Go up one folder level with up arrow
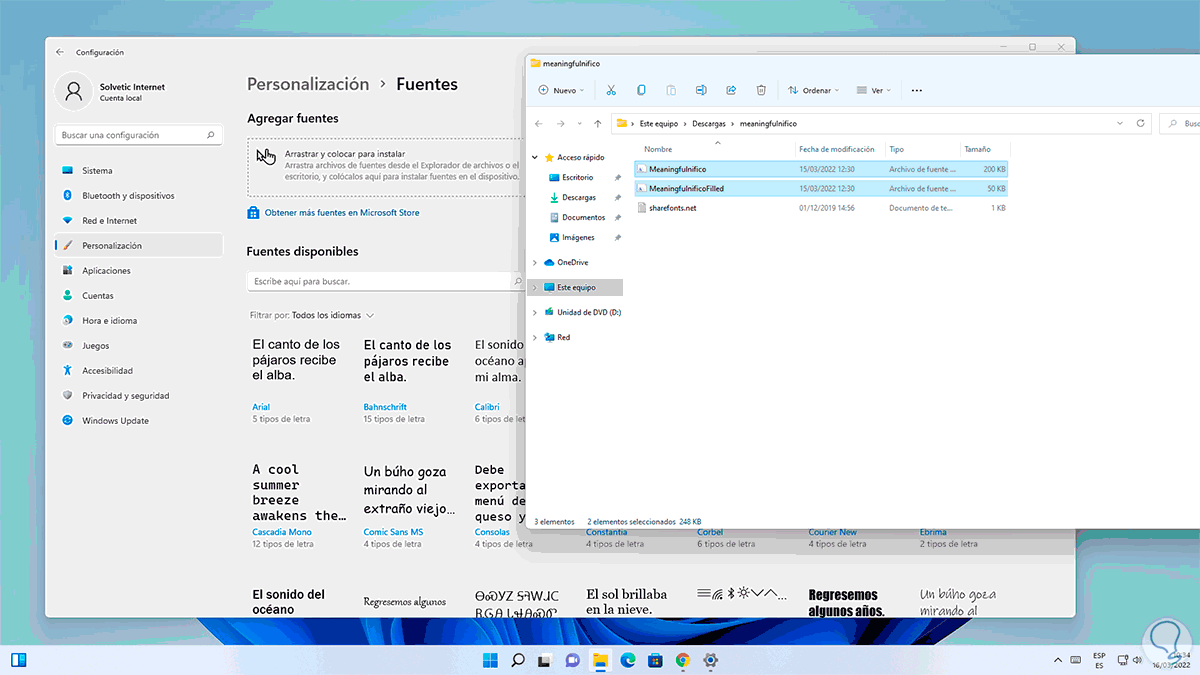The image size is (1200, 675). point(598,124)
